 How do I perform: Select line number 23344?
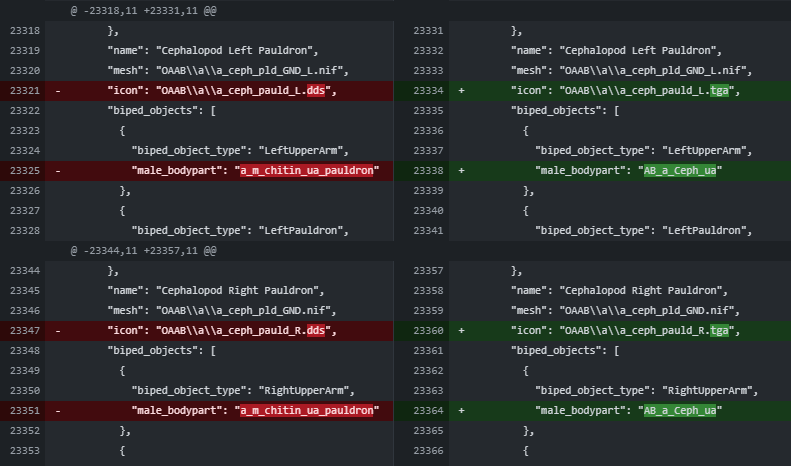pyautogui.click(x=25, y=271)
